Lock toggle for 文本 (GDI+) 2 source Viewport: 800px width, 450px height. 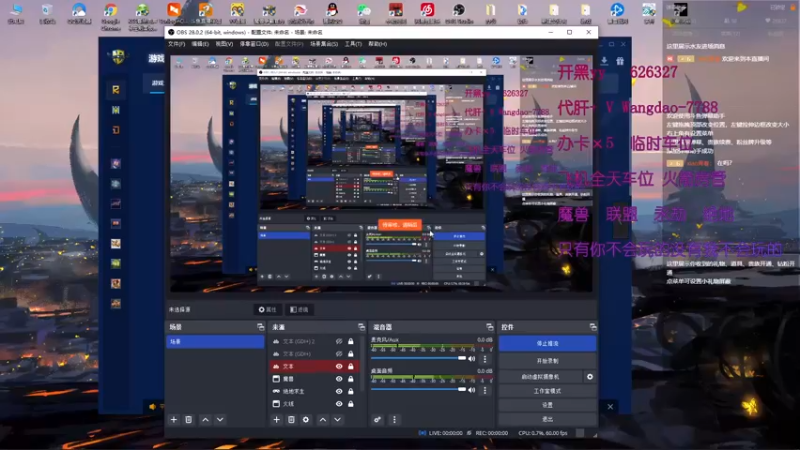[x=351, y=341]
